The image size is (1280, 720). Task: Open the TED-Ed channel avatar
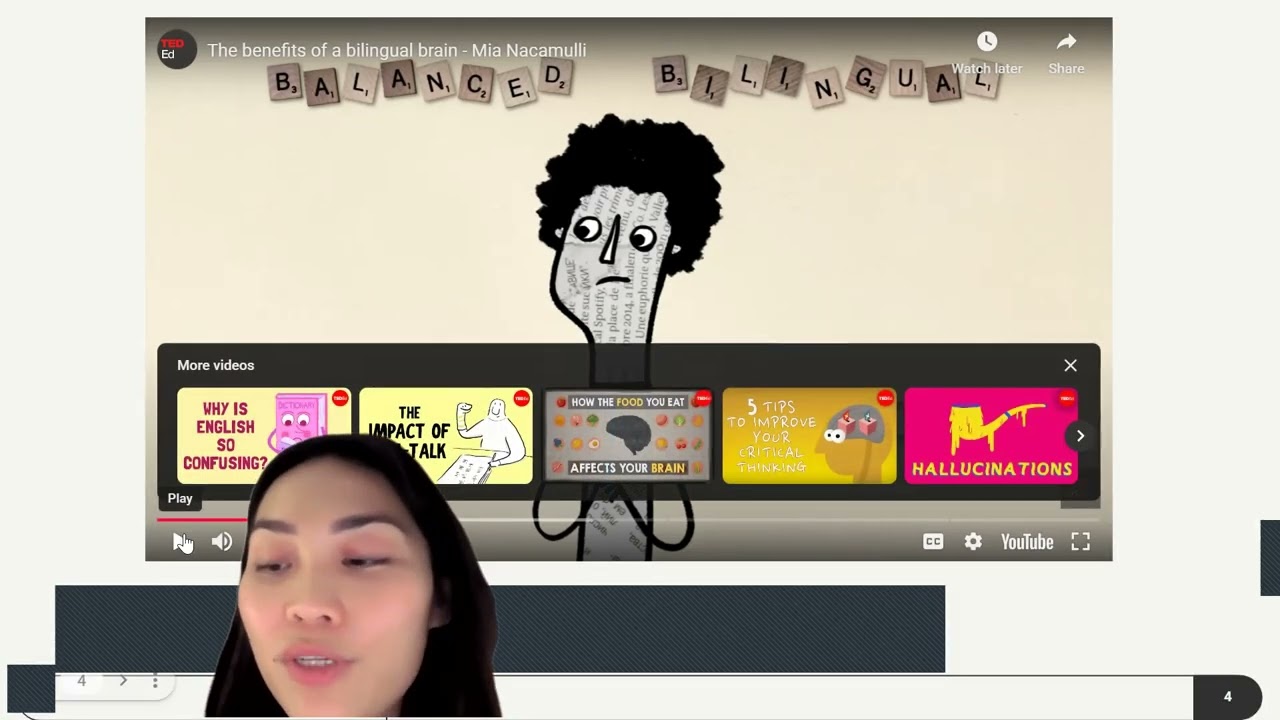(x=176, y=50)
